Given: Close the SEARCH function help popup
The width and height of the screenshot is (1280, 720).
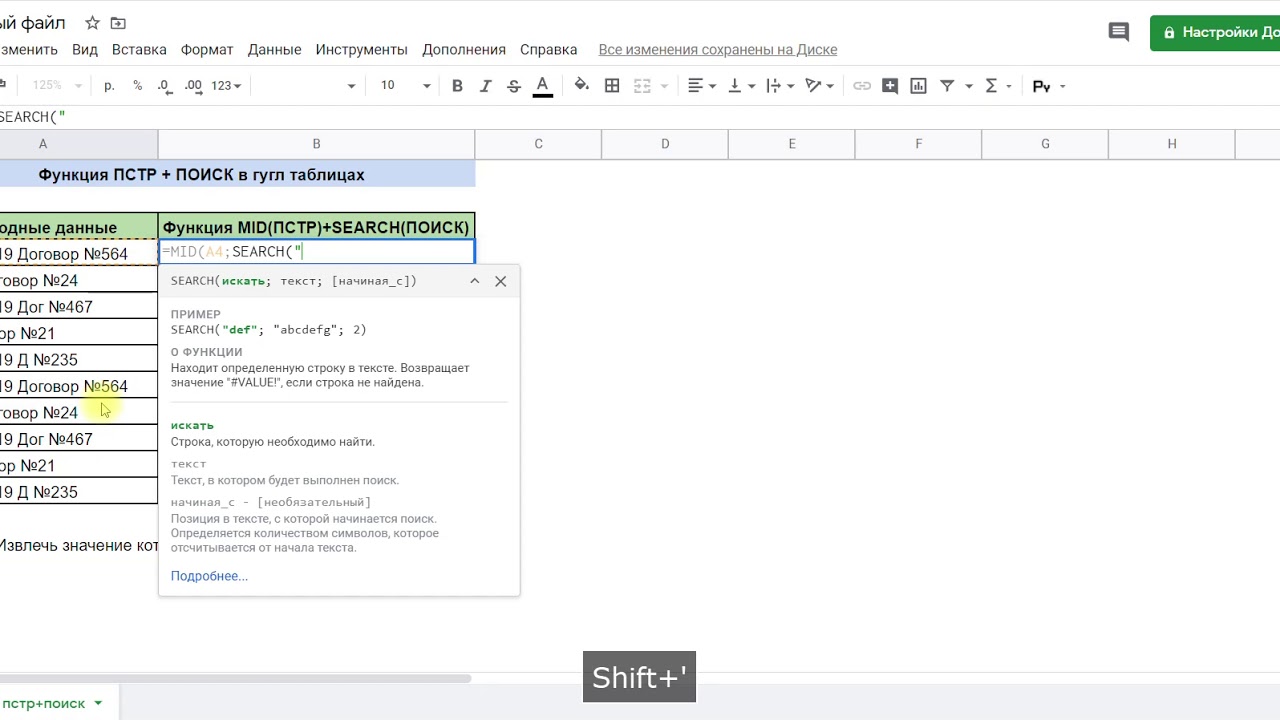Looking at the screenshot, I should pos(501,281).
